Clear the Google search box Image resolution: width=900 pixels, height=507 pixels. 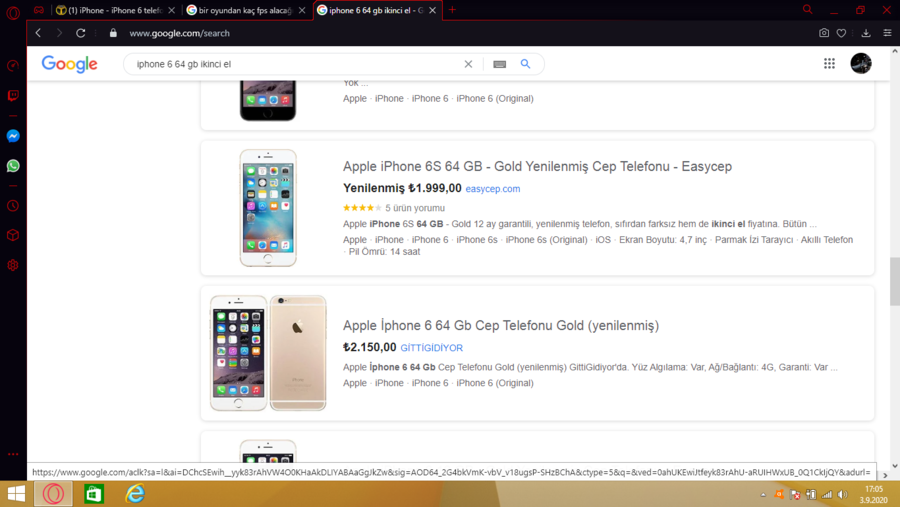pyautogui.click(x=468, y=64)
